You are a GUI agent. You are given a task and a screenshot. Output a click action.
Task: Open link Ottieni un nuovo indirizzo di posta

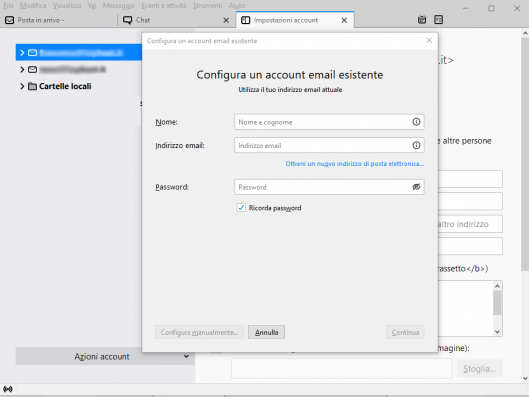pyautogui.click(x=355, y=164)
